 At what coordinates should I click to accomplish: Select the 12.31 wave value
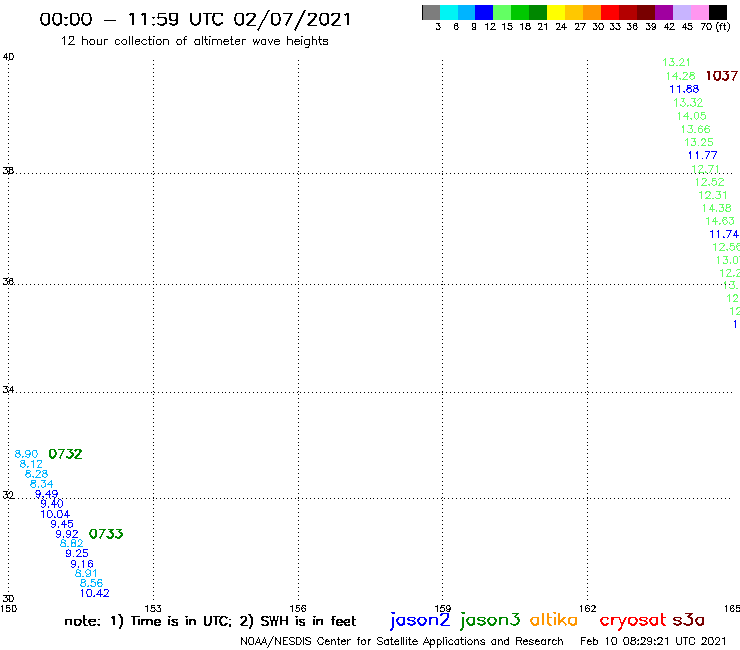click(713, 195)
